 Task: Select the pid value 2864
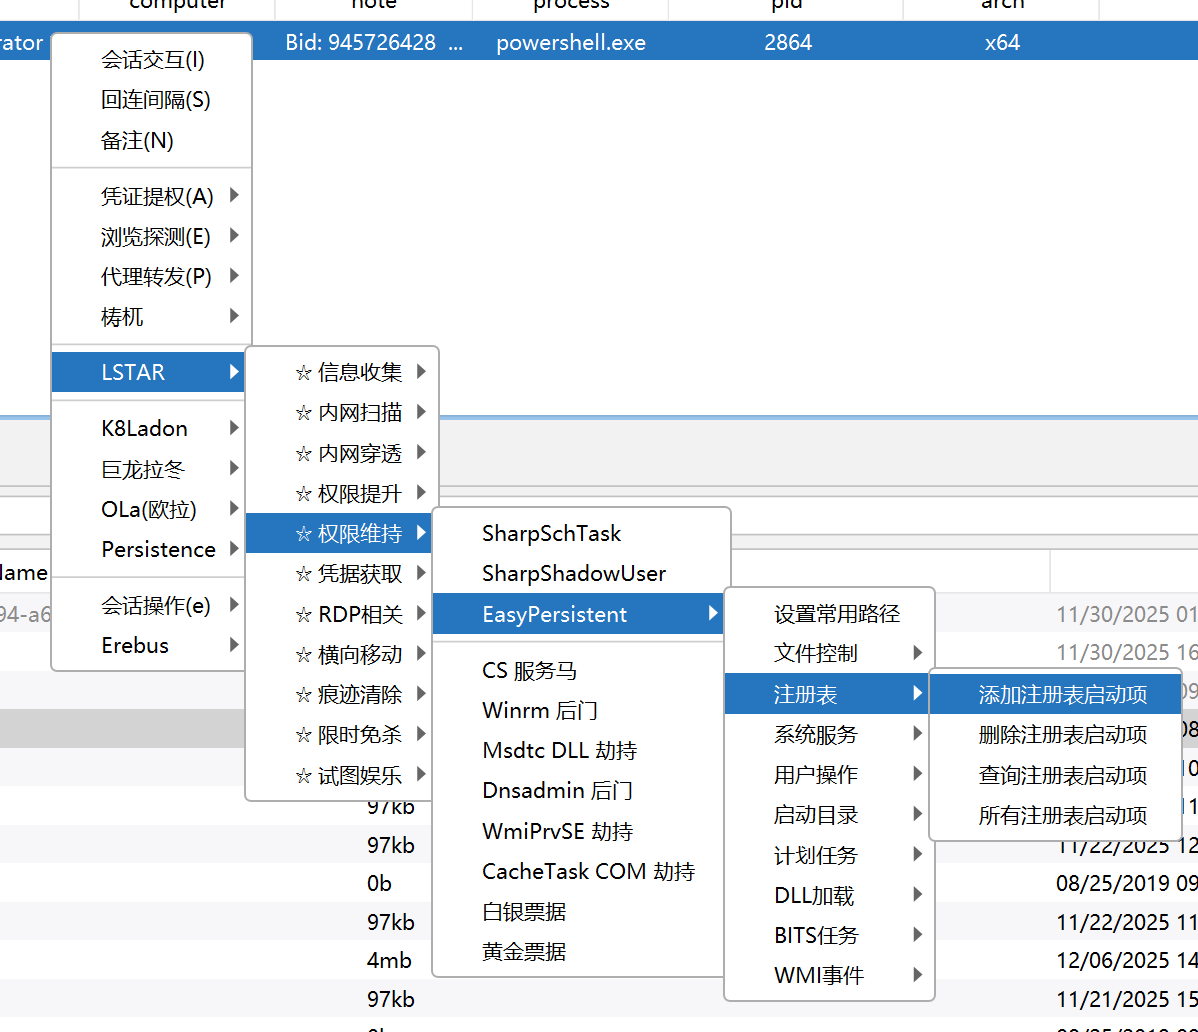tap(788, 43)
